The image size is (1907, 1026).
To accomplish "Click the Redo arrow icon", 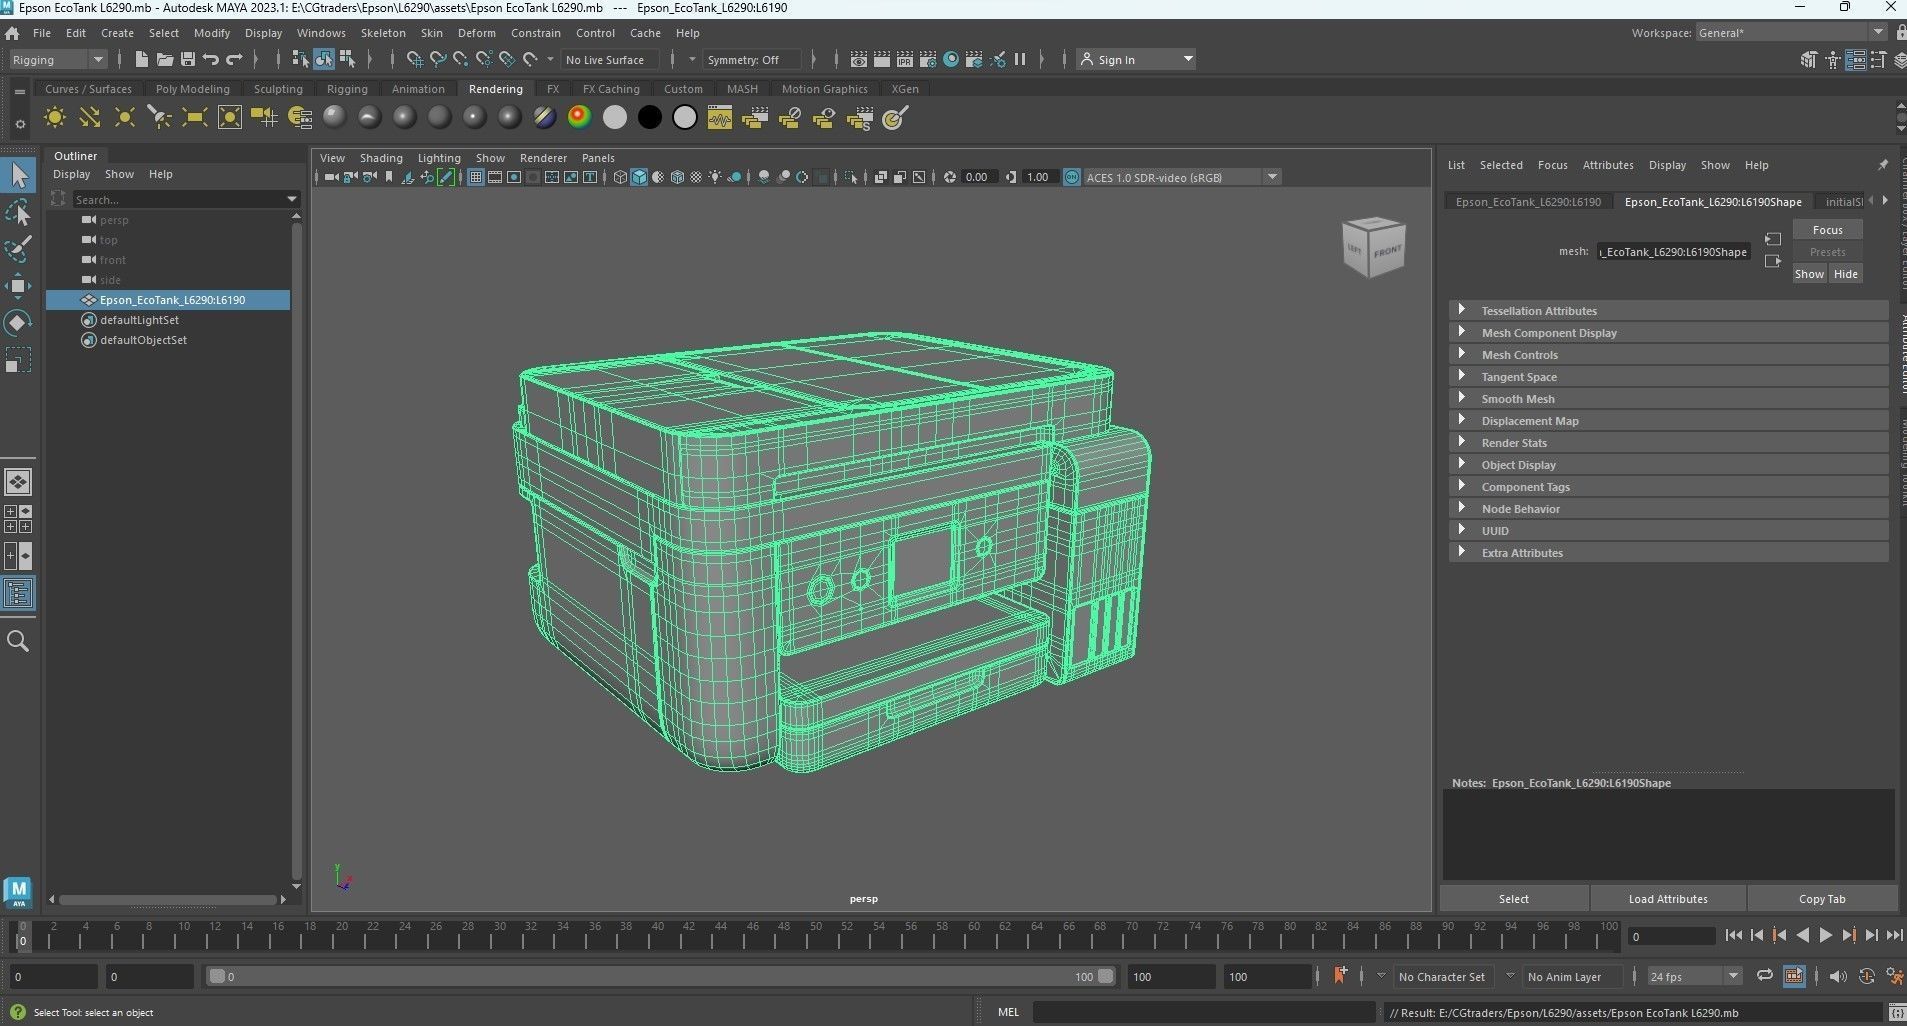I will click(x=234, y=59).
